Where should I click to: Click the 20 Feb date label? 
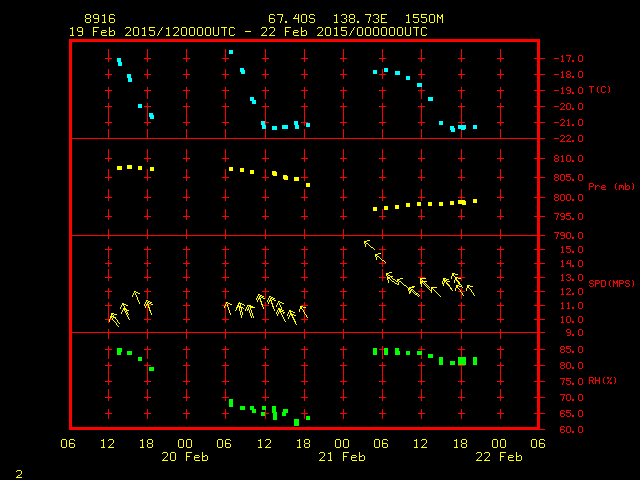tap(186, 457)
